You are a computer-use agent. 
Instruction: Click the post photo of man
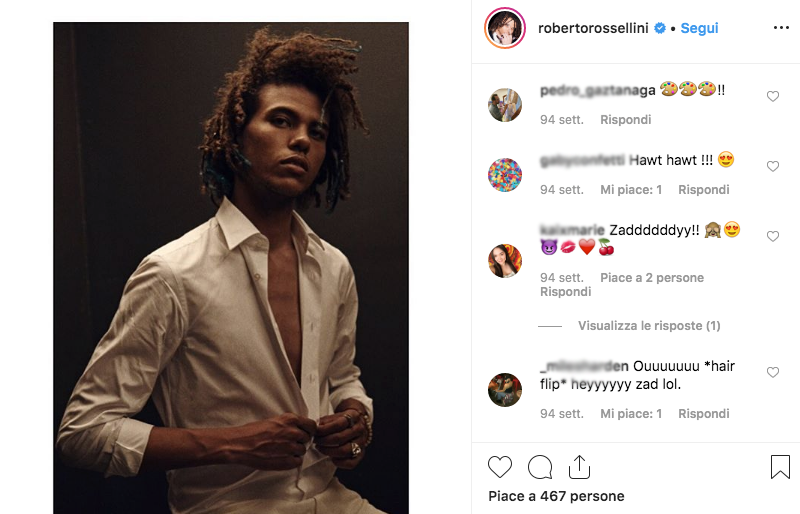pos(231,268)
